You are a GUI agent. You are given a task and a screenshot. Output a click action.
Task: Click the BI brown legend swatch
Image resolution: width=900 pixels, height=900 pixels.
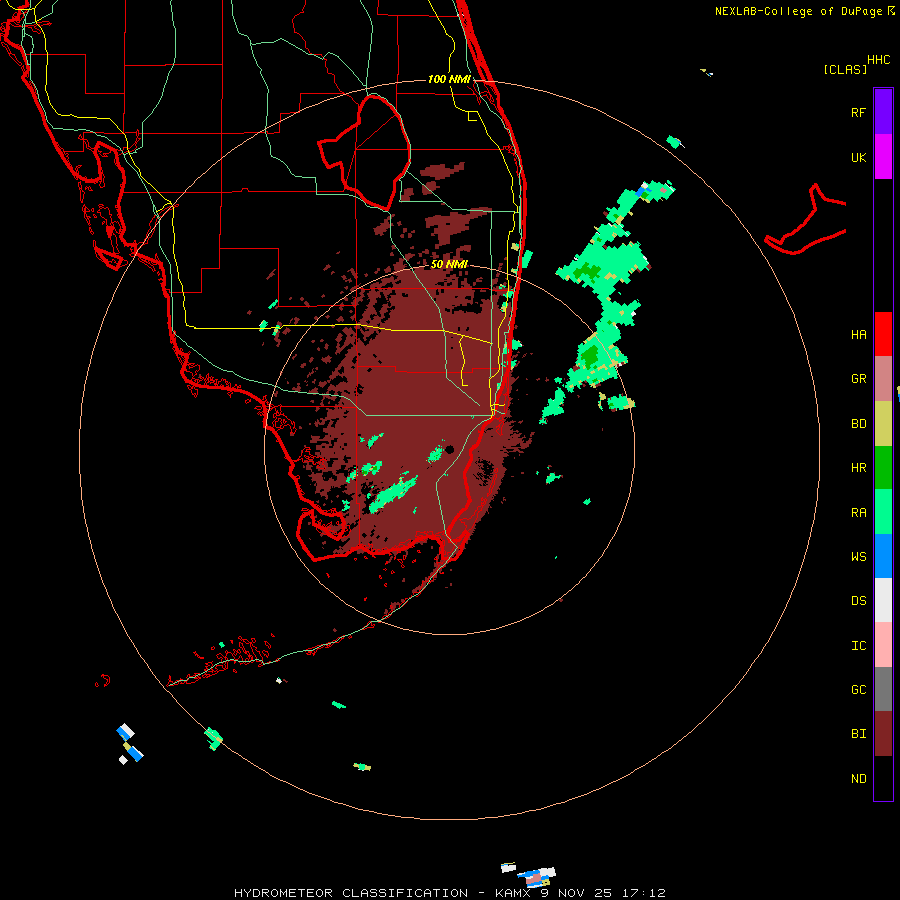[x=883, y=734]
